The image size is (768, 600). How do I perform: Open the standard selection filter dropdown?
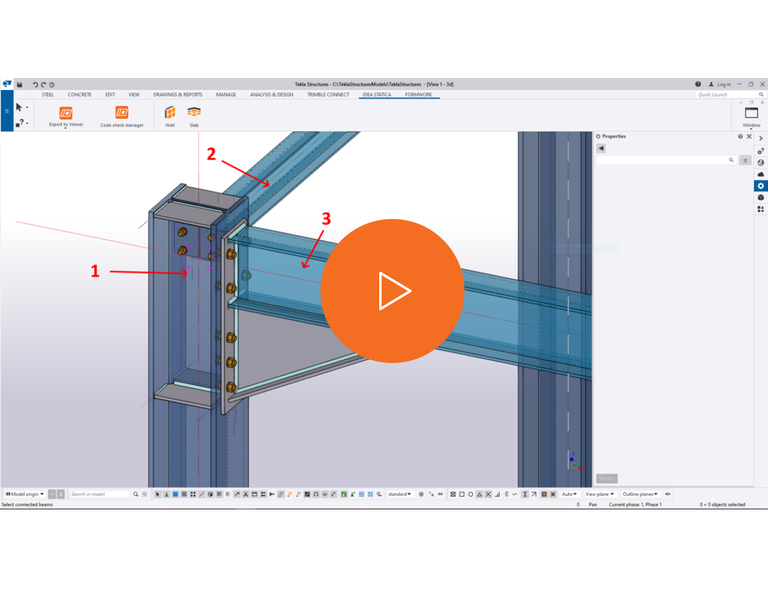399,494
